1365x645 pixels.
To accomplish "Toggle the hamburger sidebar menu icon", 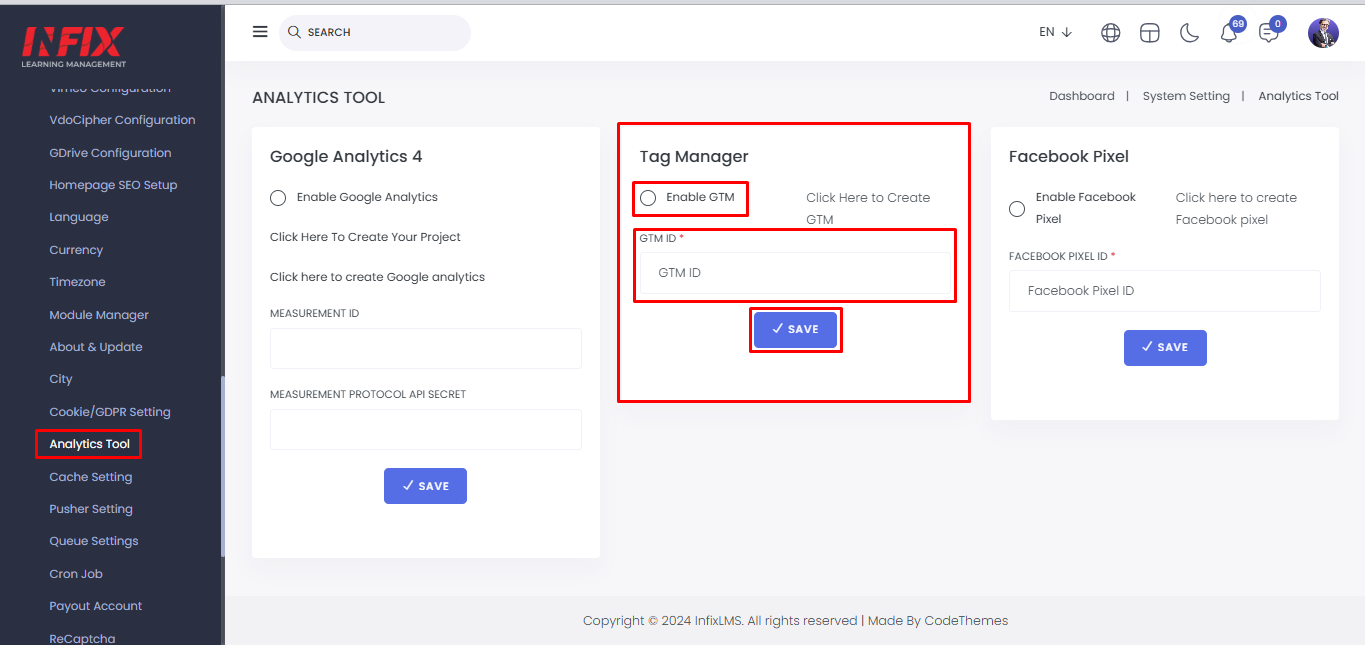I will pyautogui.click(x=260, y=32).
